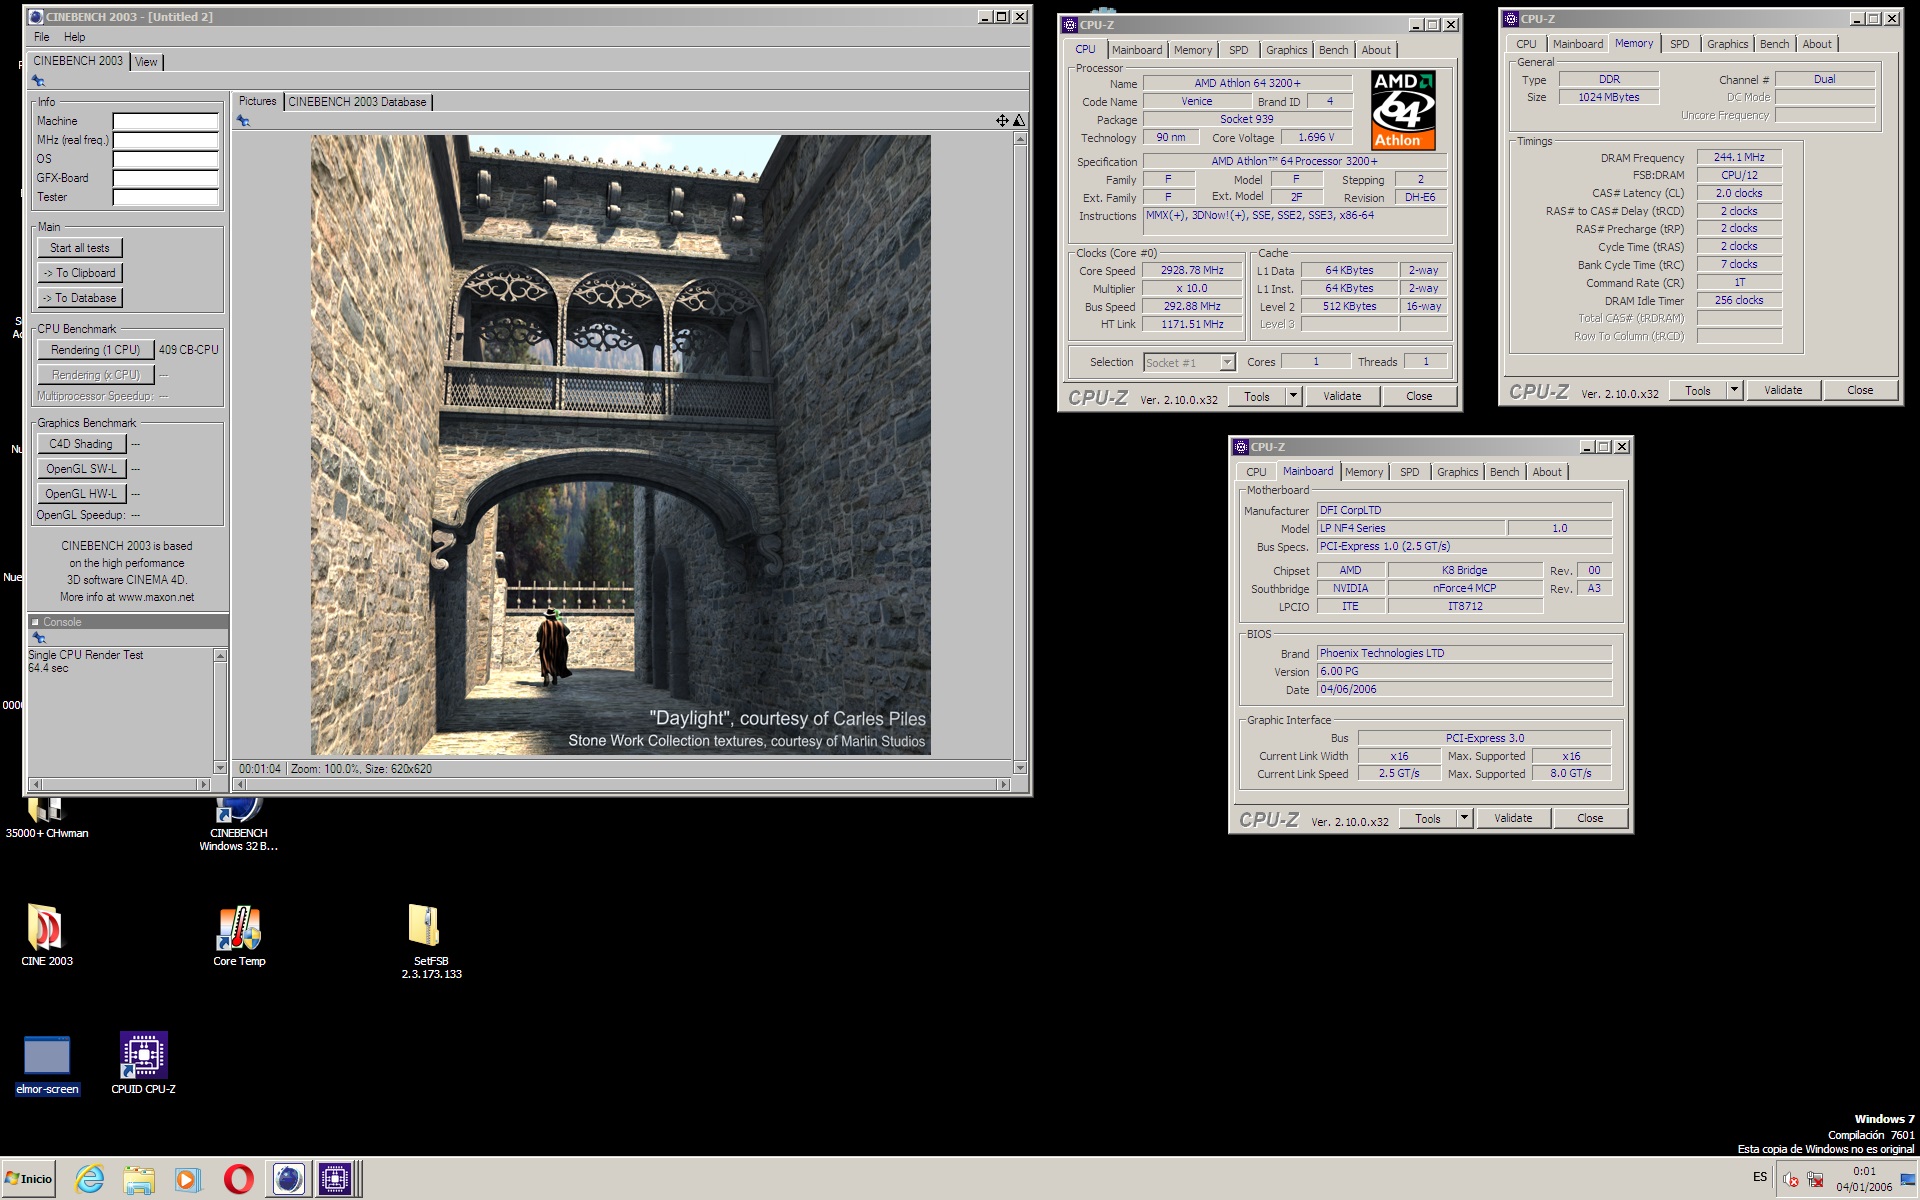1920x1200 pixels.
Task: Click Validate in the Memory CPU-Z window
Action: point(1783,390)
